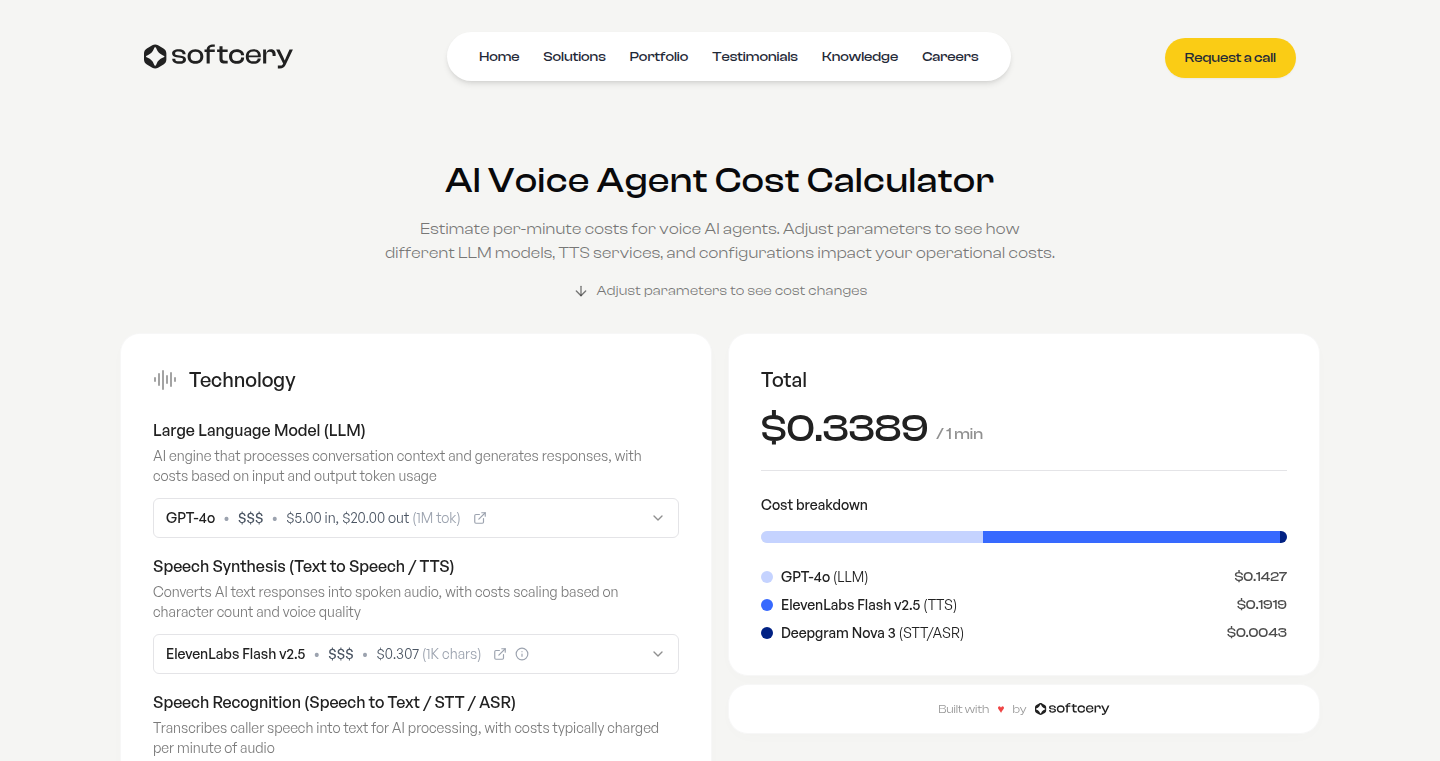1440x761 pixels.
Task: Click Softcery logo in Built with footer
Action: pyautogui.click(x=1072, y=709)
